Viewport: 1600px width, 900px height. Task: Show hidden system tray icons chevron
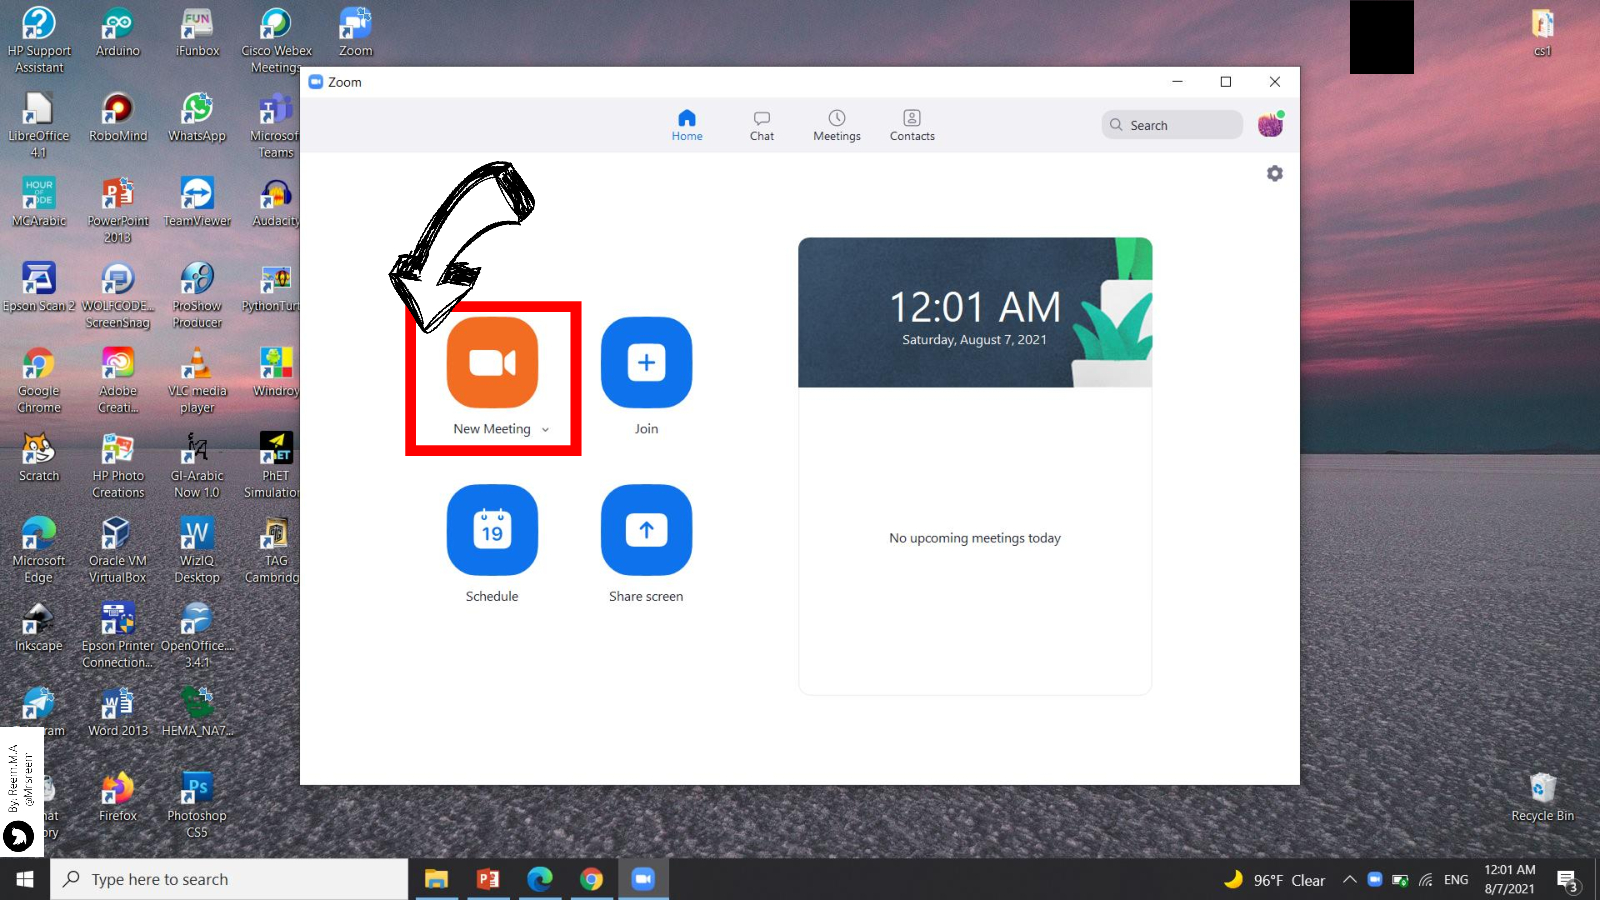(x=1349, y=880)
